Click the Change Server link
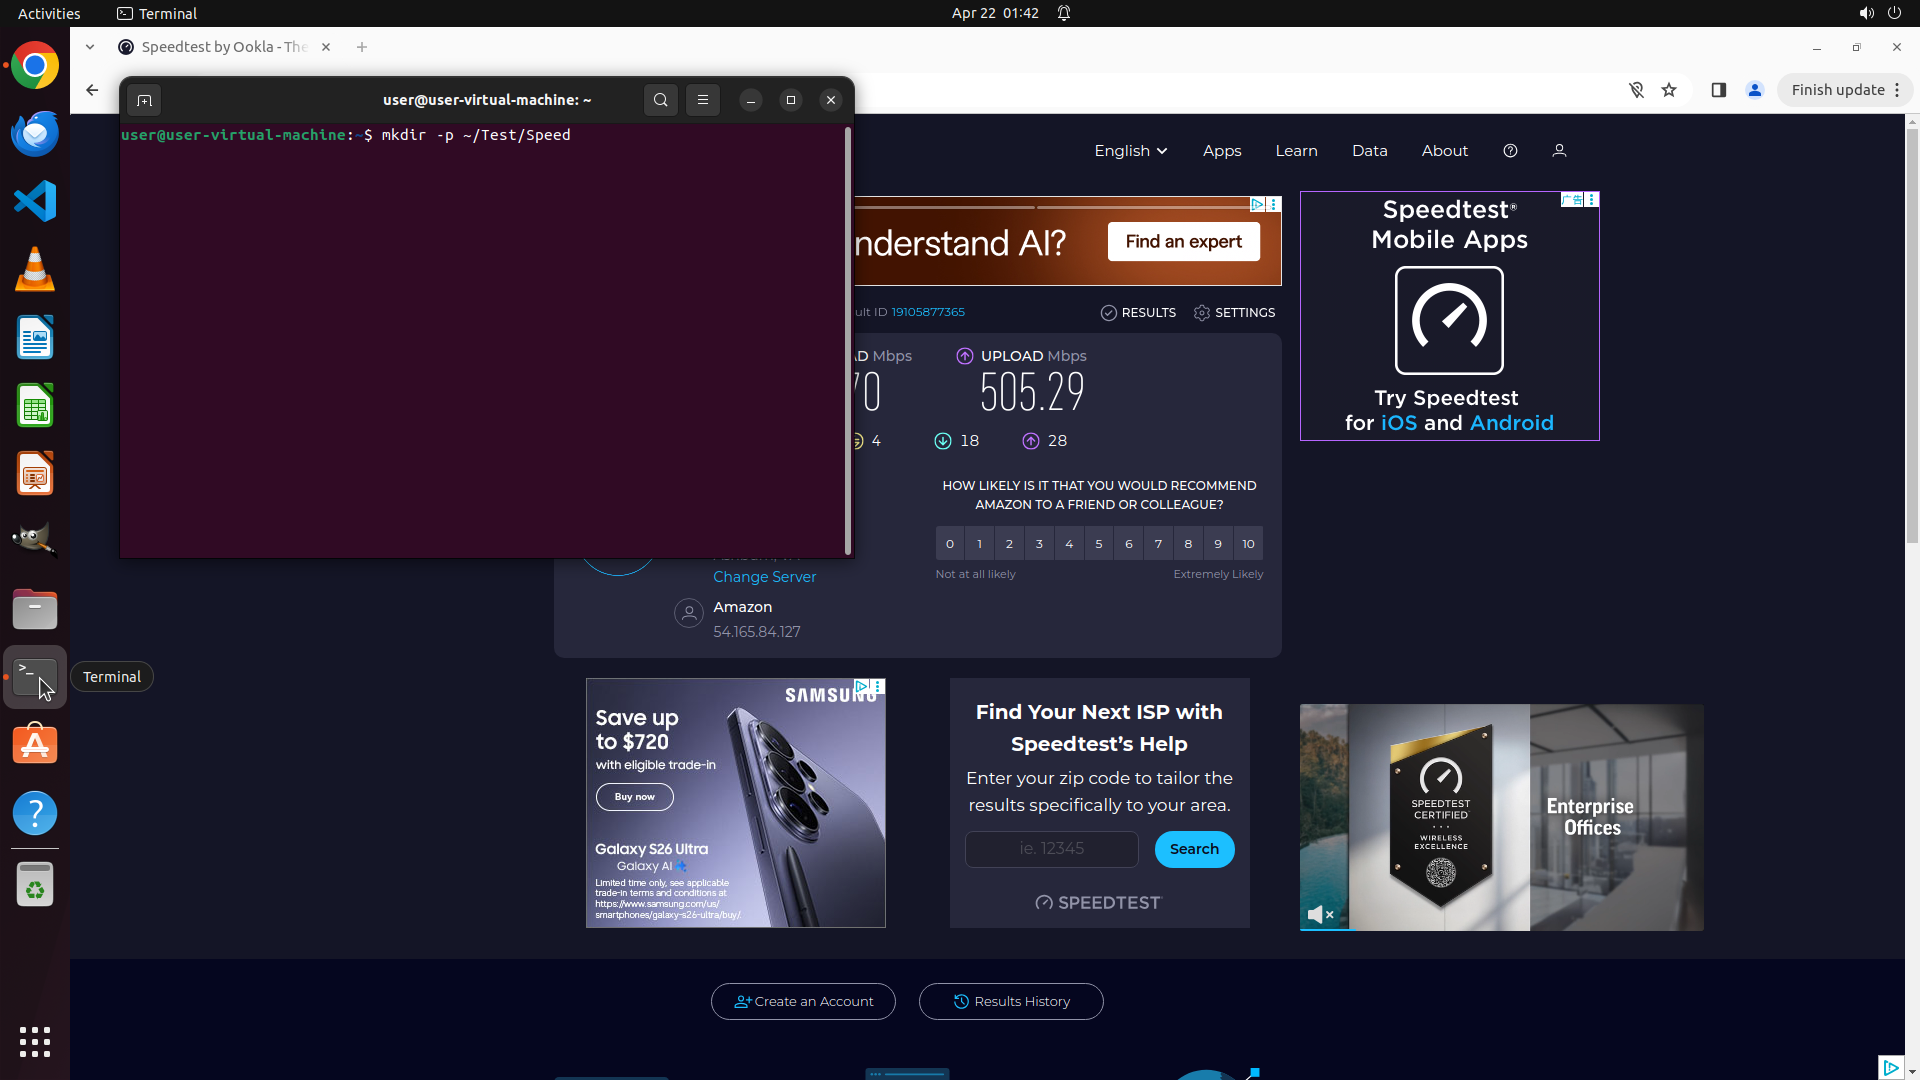1920x1080 pixels. click(764, 577)
